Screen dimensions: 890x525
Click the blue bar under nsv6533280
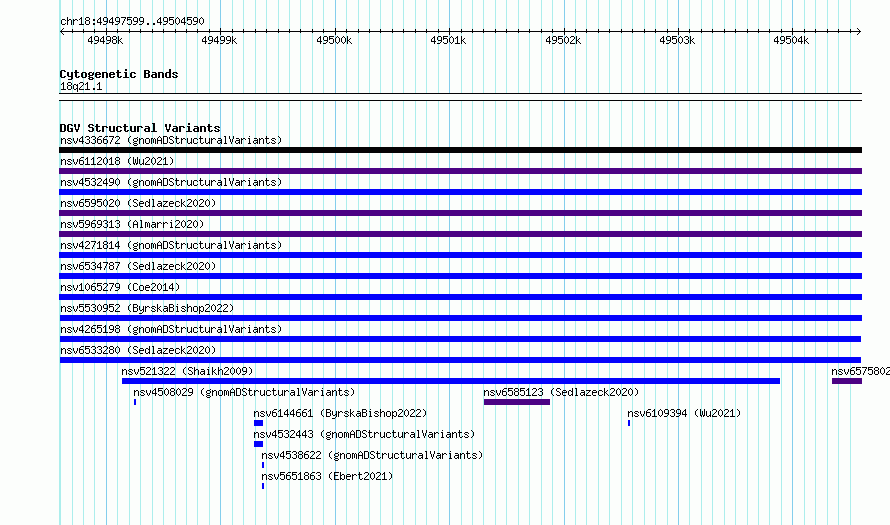460,360
